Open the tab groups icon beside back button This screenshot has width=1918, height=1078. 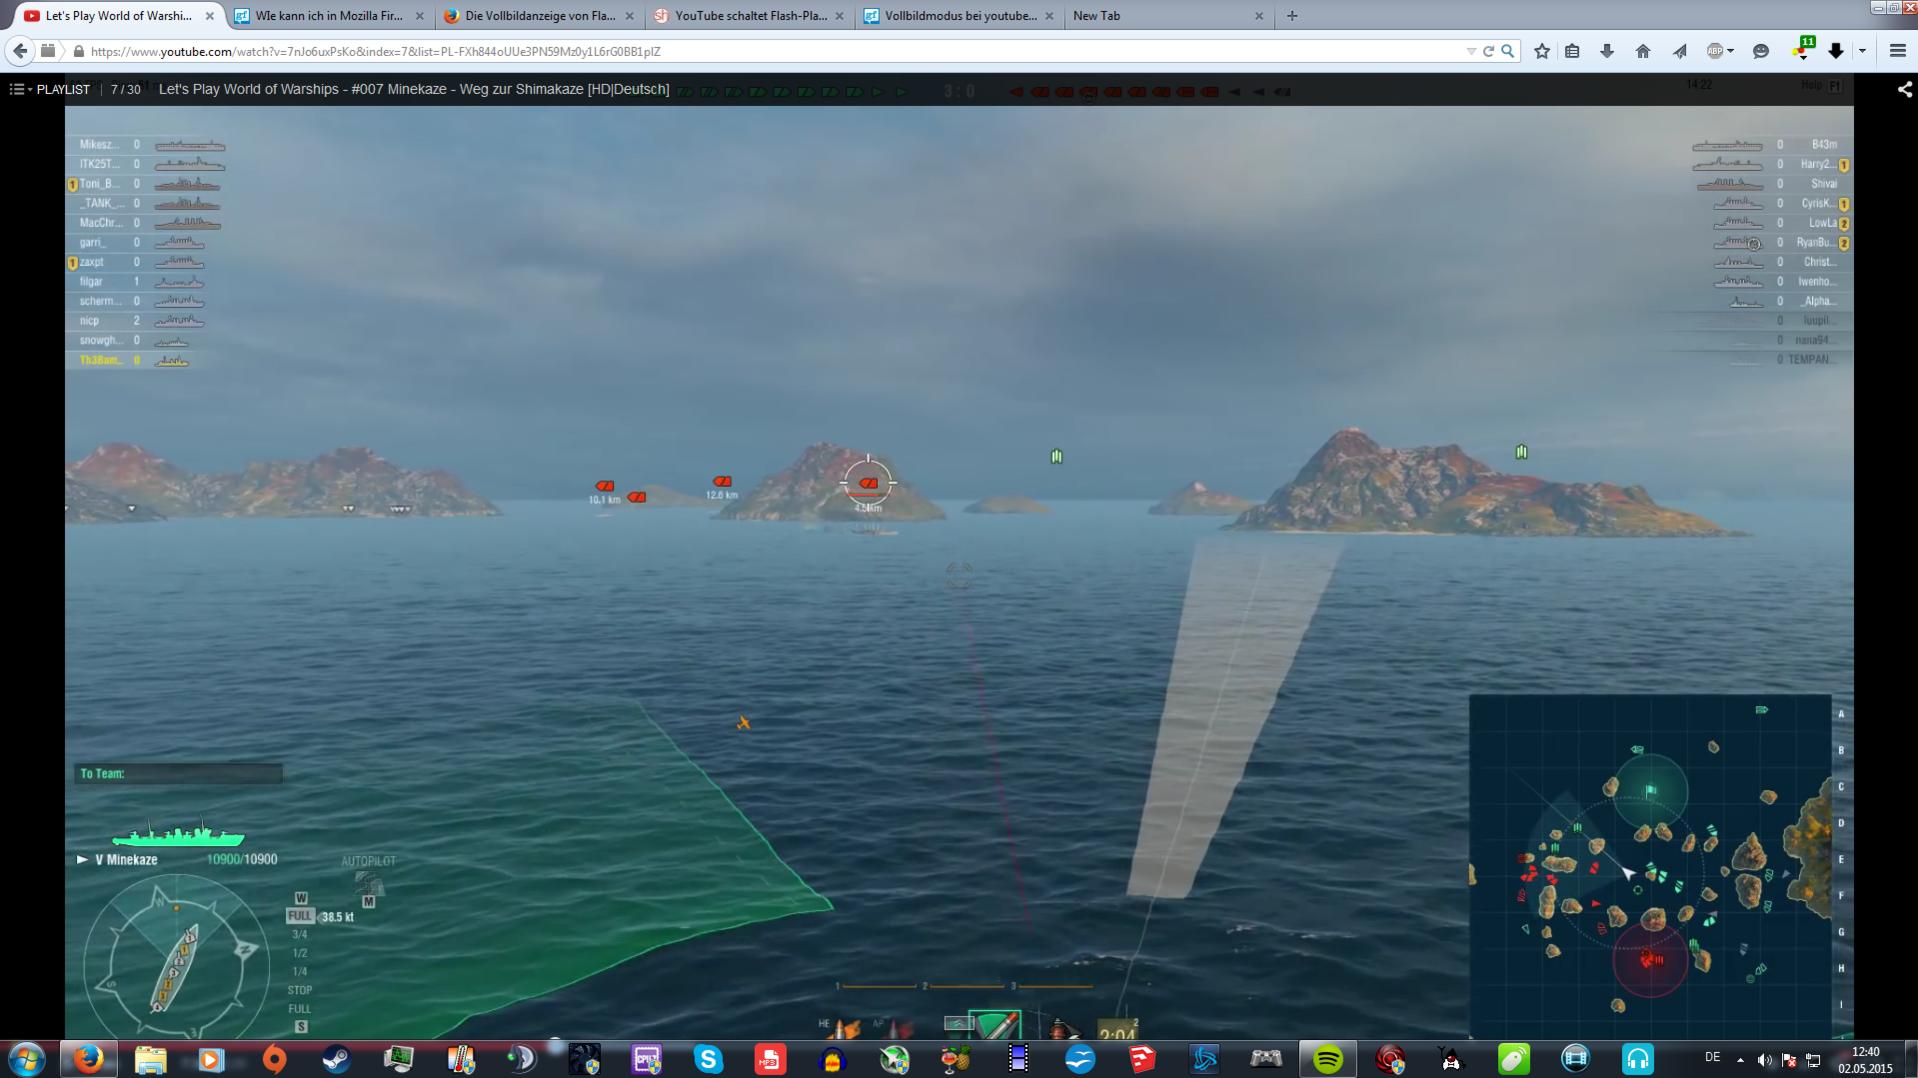point(48,51)
